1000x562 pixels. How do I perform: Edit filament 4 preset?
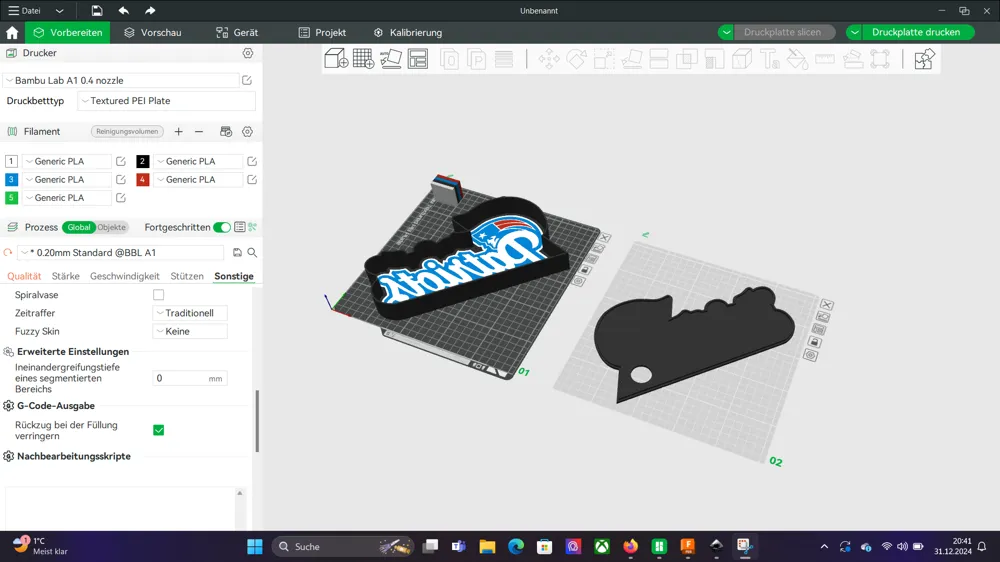(x=252, y=180)
